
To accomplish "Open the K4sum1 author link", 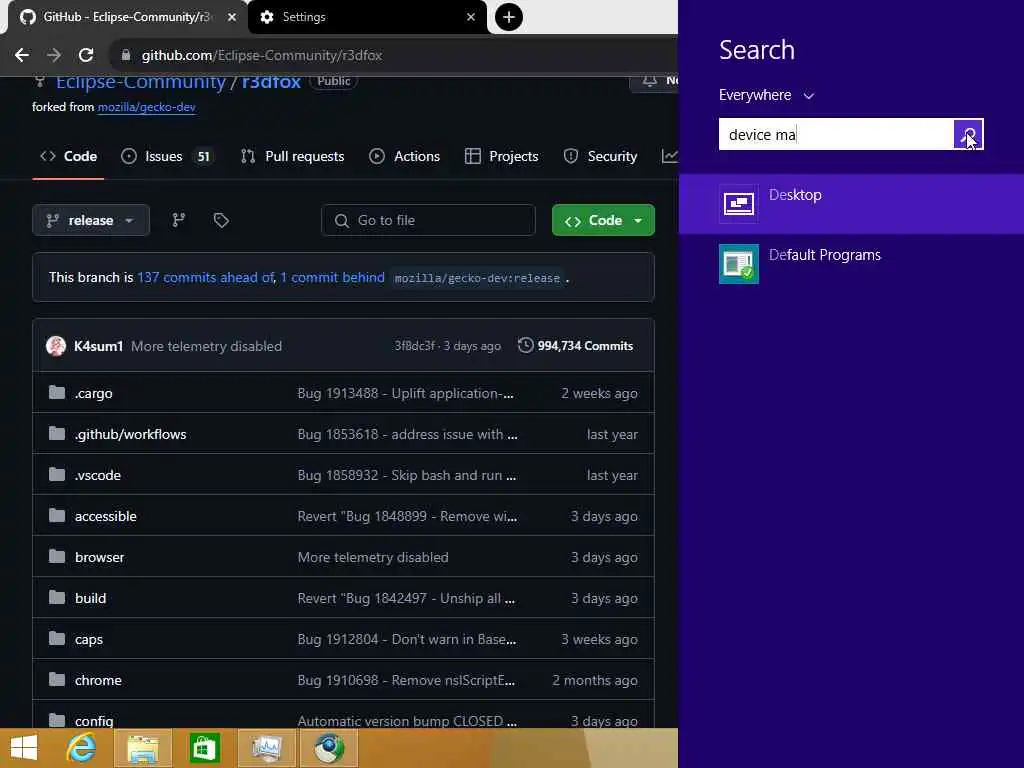I will pyautogui.click(x=99, y=346).
